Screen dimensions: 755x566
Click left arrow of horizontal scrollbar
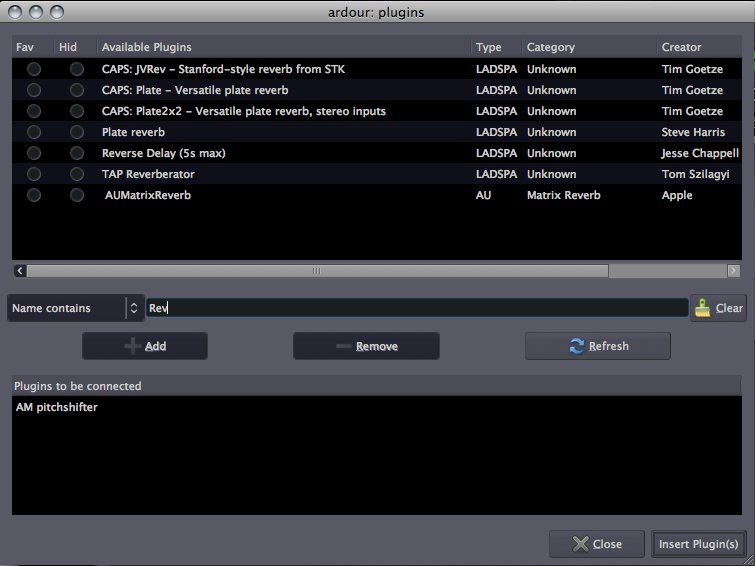click(19, 271)
